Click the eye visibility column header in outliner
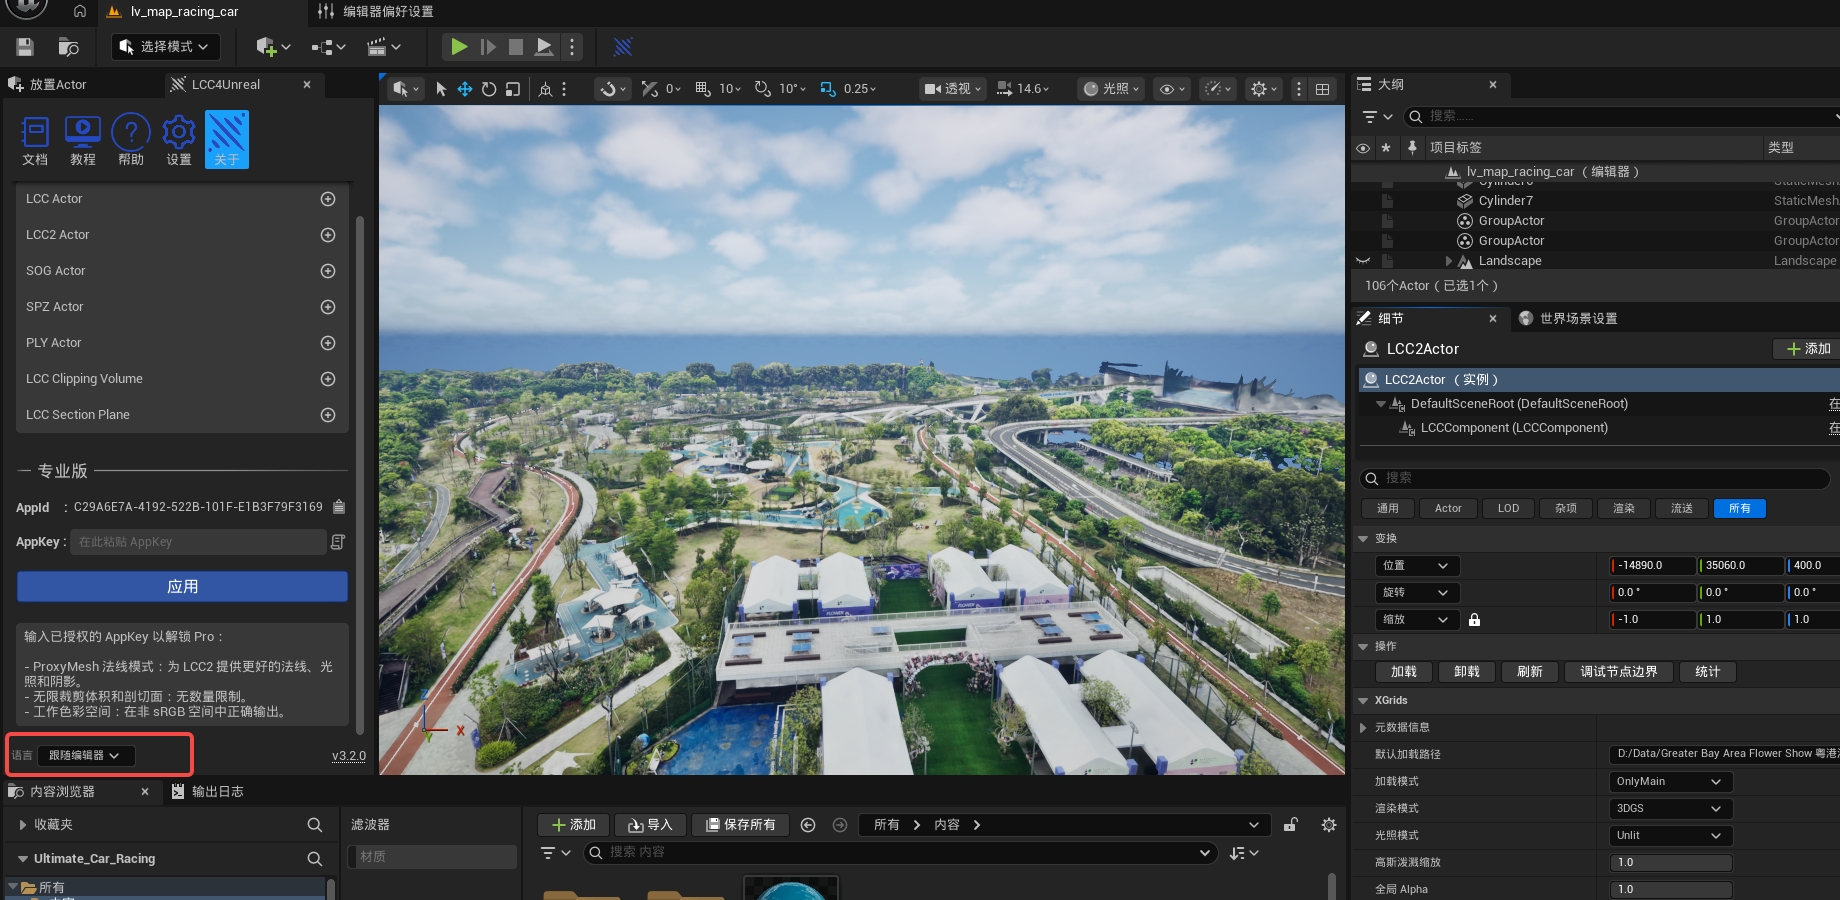The image size is (1840, 900). pyautogui.click(x=1362, y=148)
